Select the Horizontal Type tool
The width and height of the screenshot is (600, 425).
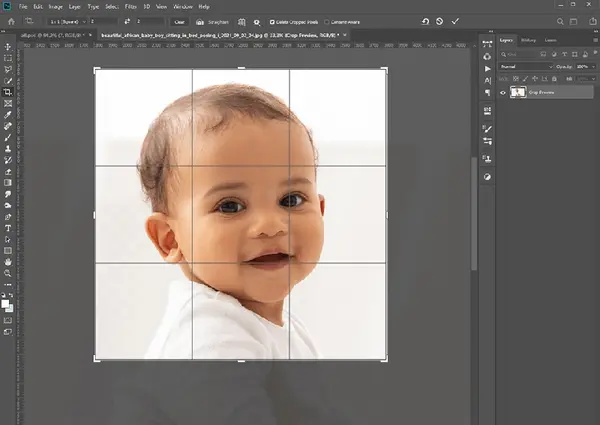8,228
